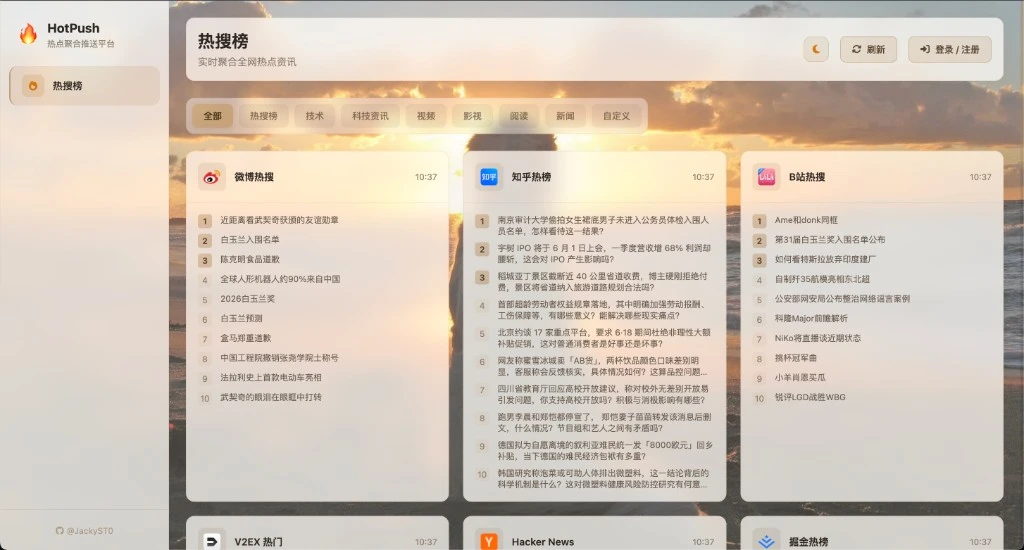Open Weibo item 武契奇的眼泪在眼眶中打转
The height and width of the screenshot is (550, 1024).
point(271,397)
